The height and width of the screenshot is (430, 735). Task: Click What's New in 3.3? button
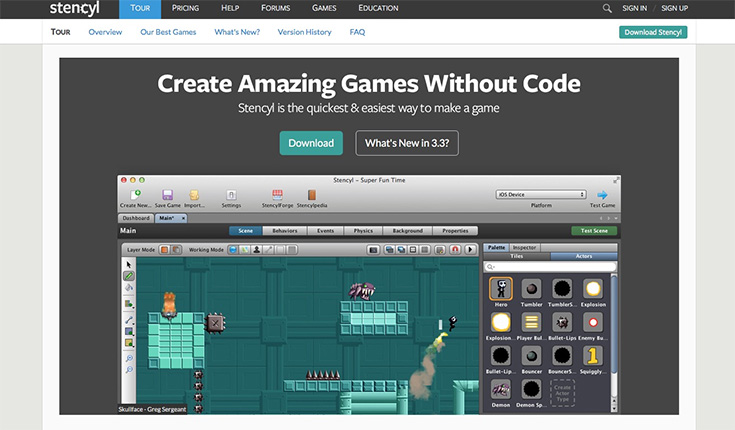click(407, 143)
